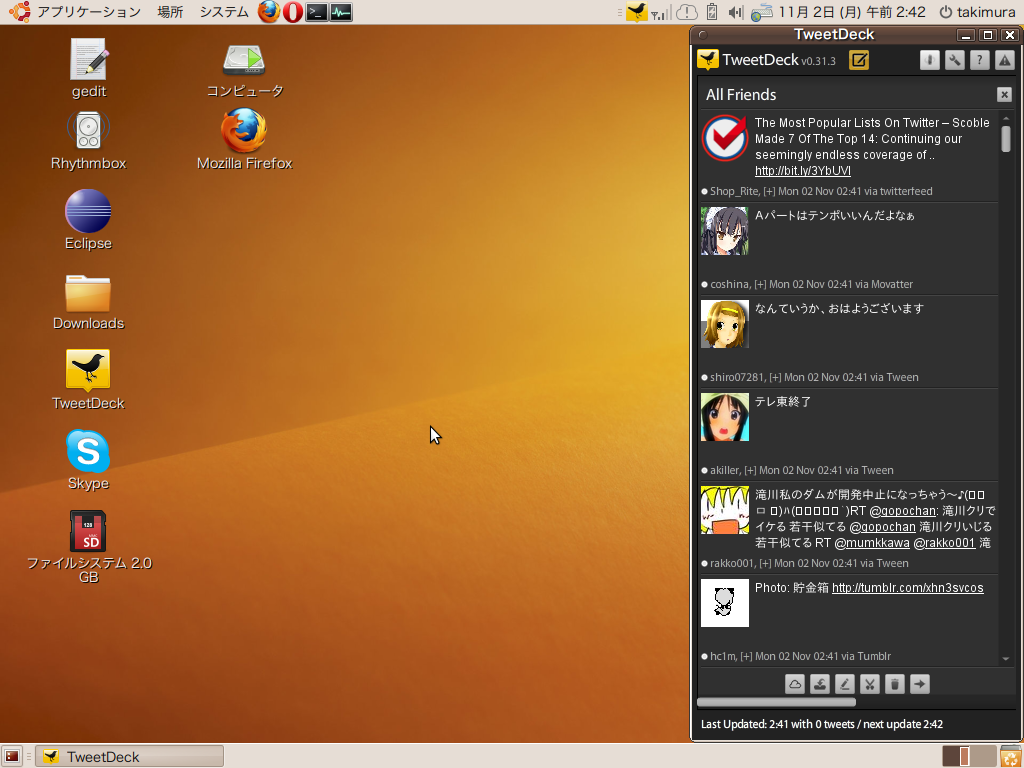Click the scroll down arrow in All Friends
The height and width of the screenshot is (768, 1024).
click(1006, 659)
